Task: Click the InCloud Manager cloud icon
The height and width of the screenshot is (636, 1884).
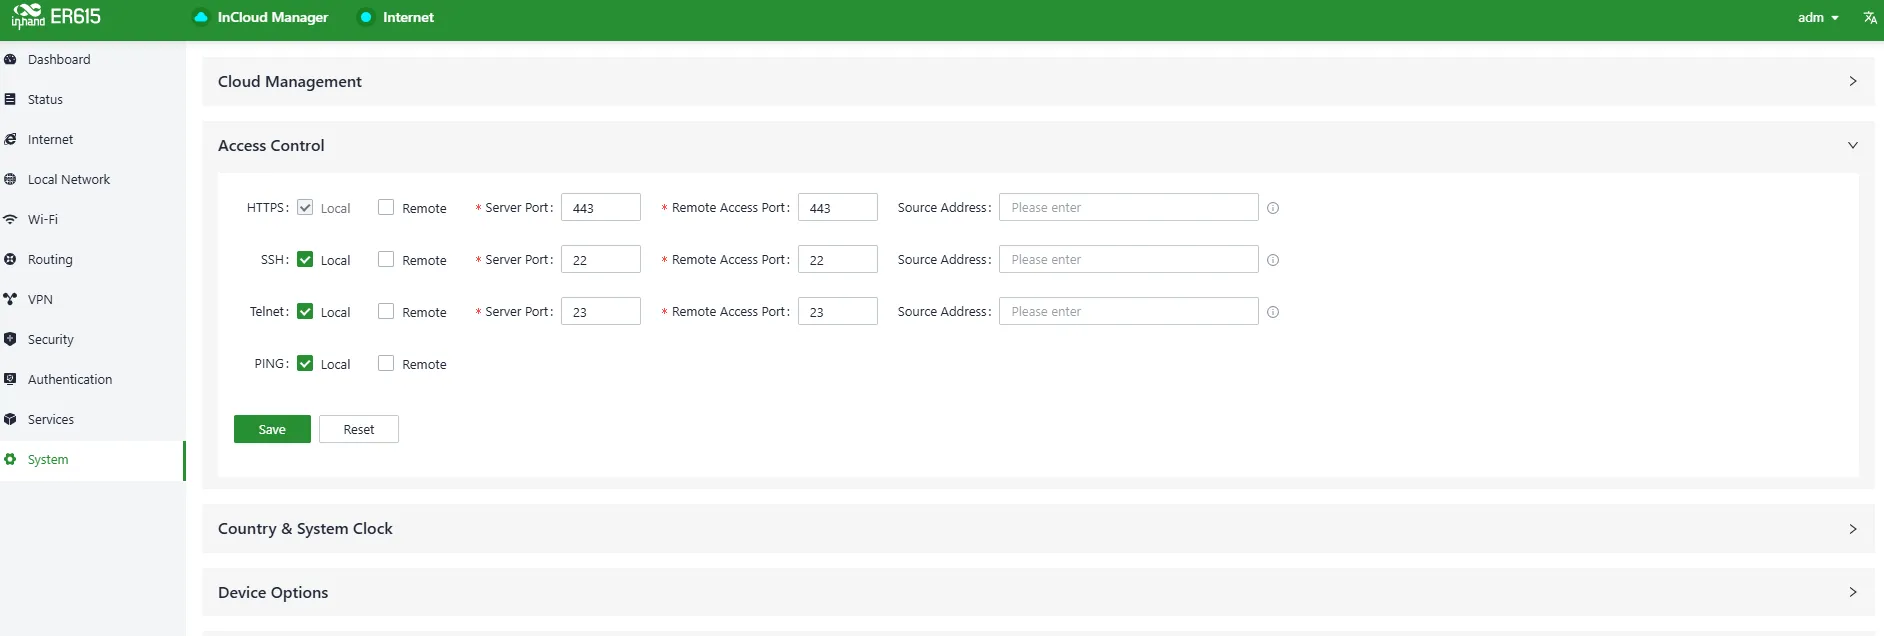Action: (x=201, y=17)
